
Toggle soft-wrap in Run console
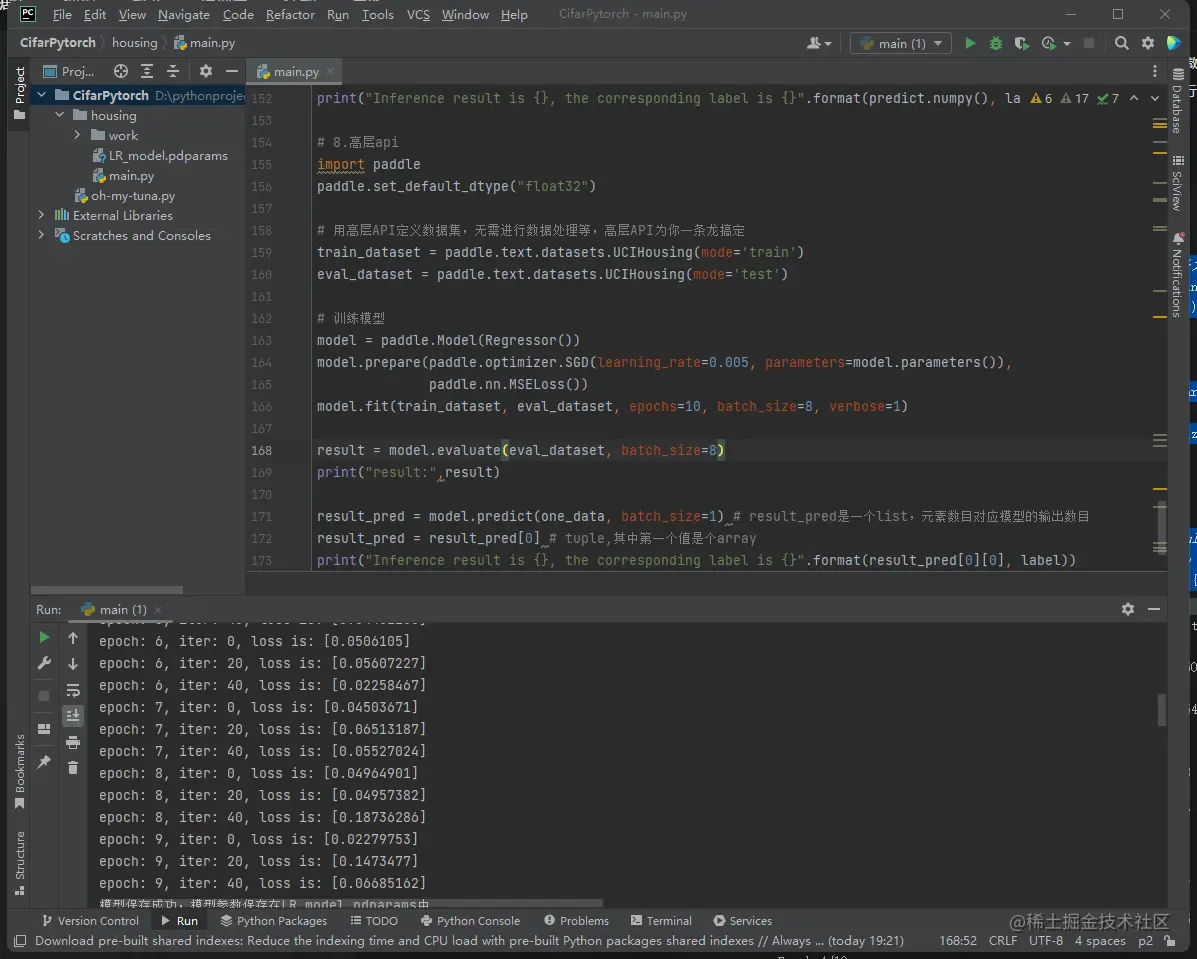[73, 690]
